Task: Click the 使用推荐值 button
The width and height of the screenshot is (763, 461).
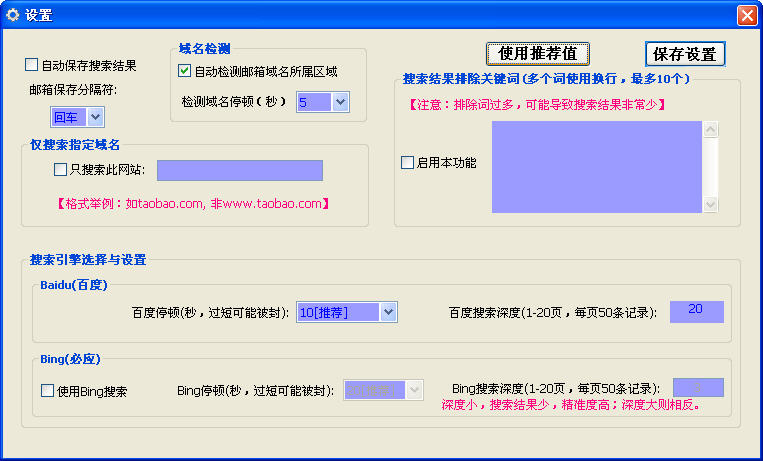Action: click(x=538, y=53)
